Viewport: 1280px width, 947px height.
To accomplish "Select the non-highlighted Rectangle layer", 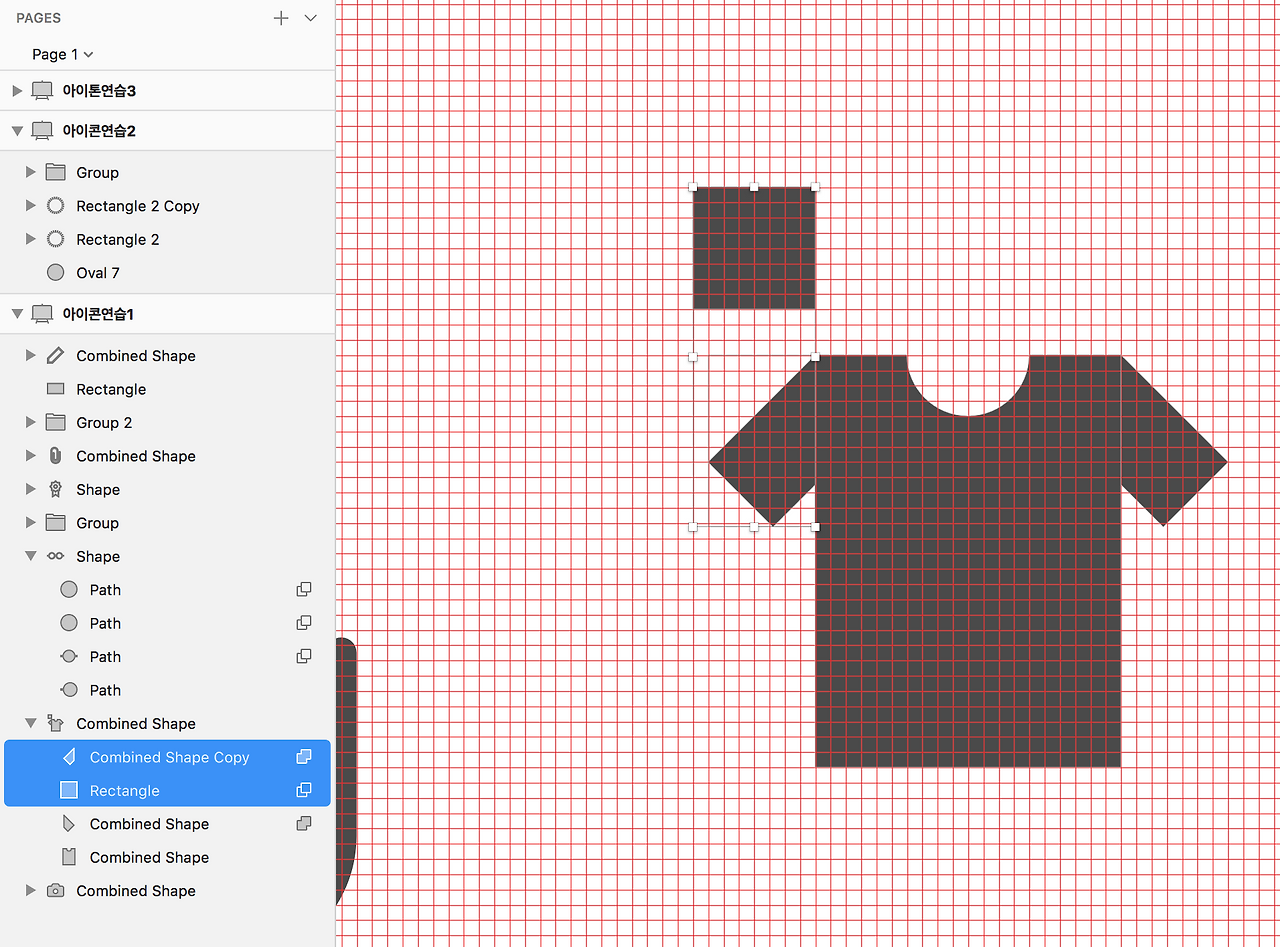I will [x=111, y=389].
